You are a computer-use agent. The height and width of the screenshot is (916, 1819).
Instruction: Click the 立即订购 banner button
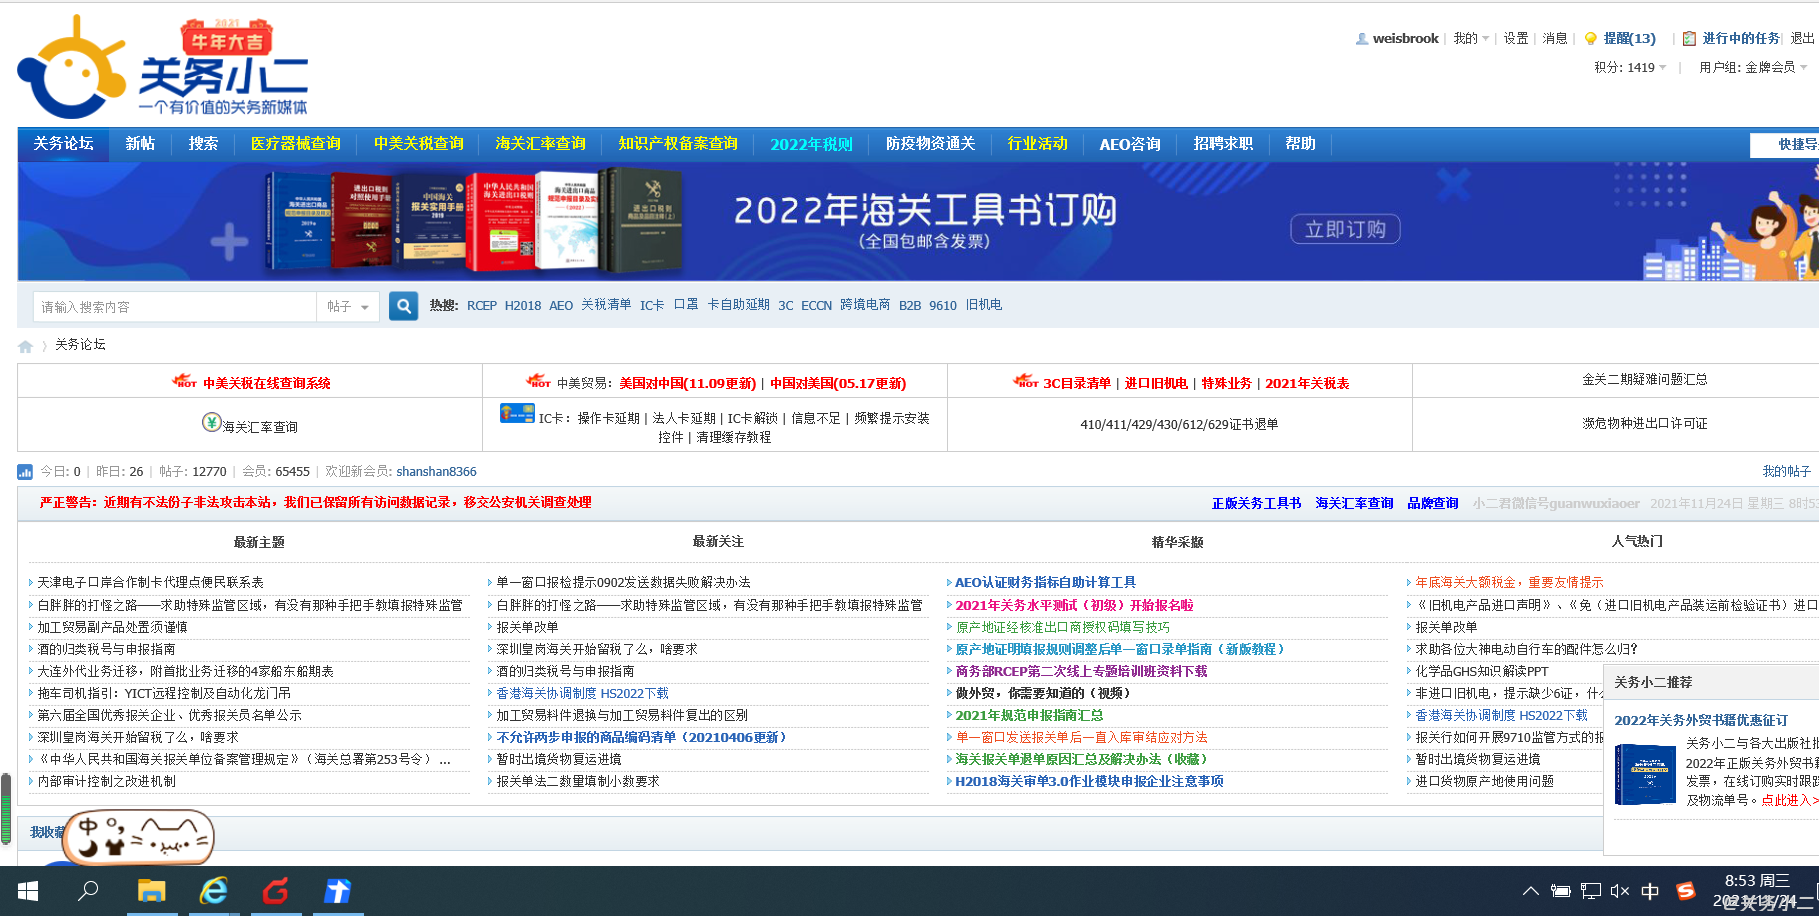click(x=1345, y=229)
